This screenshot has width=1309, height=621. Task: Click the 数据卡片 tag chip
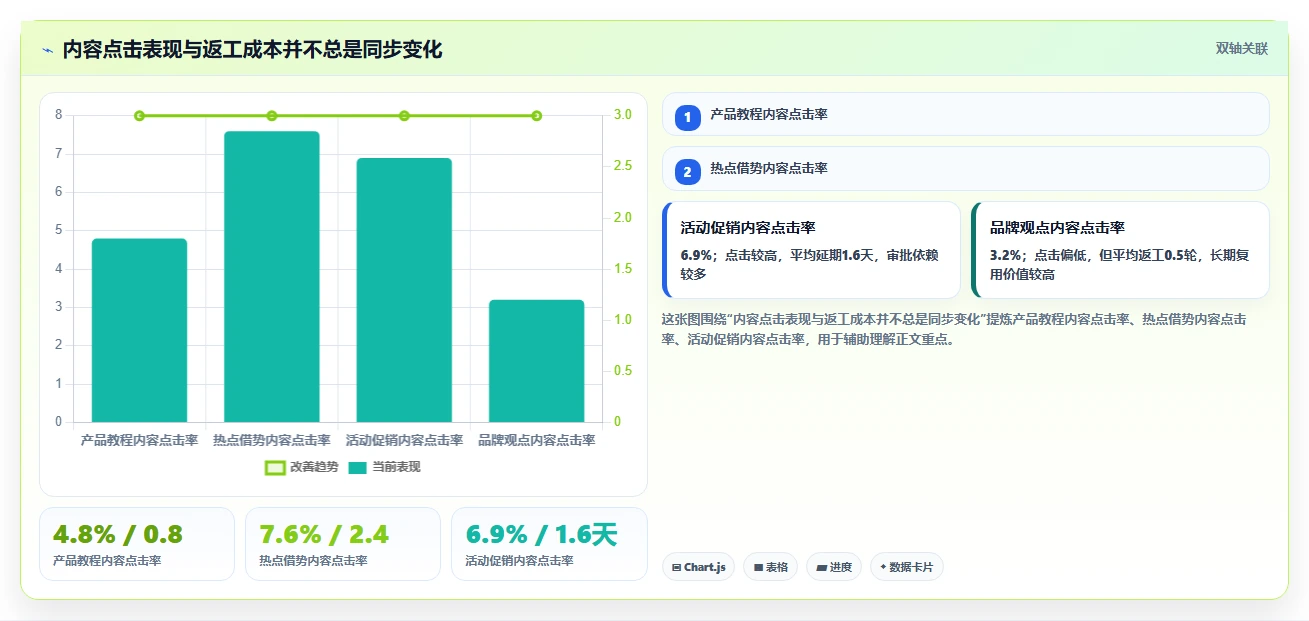coord(906,567)
